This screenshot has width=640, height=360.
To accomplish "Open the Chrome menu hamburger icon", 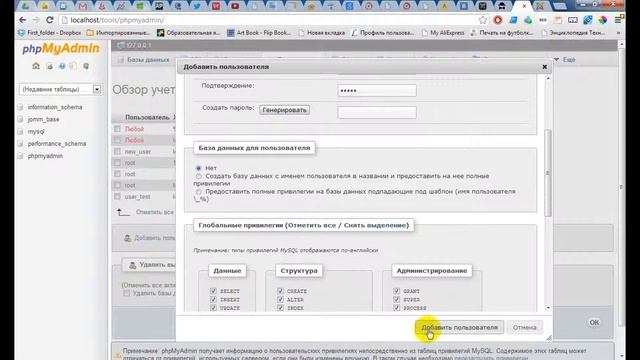I will [619, 20].
